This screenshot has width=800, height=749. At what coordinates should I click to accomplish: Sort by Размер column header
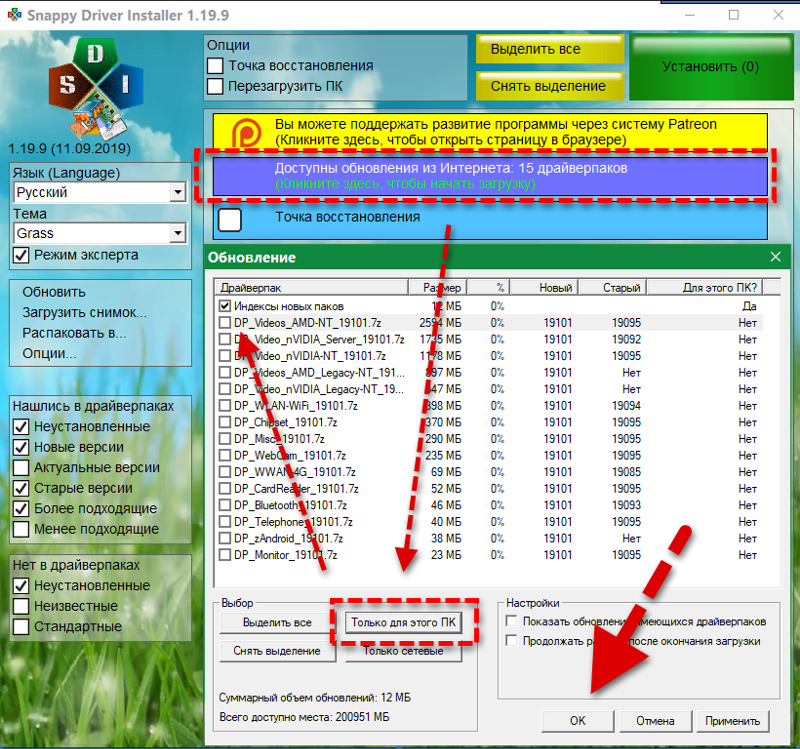pos(438,287)
